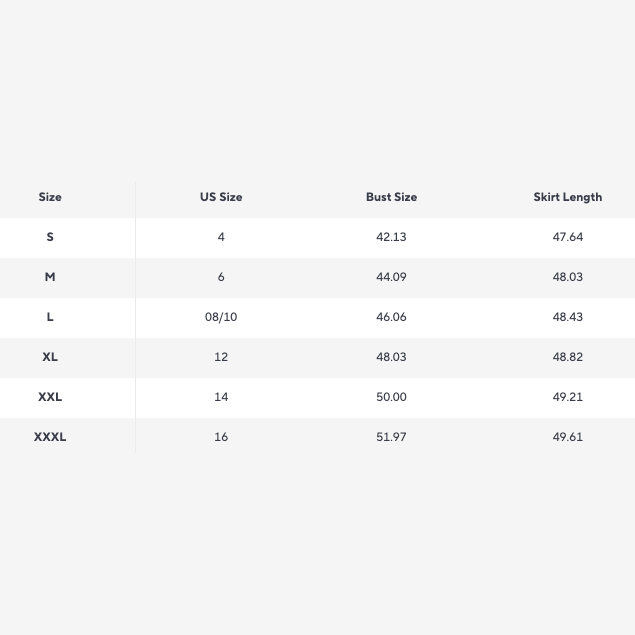Select the XXXL size row label
The width and height of the screenshot is (635, 635).
(x=50, y=437)
